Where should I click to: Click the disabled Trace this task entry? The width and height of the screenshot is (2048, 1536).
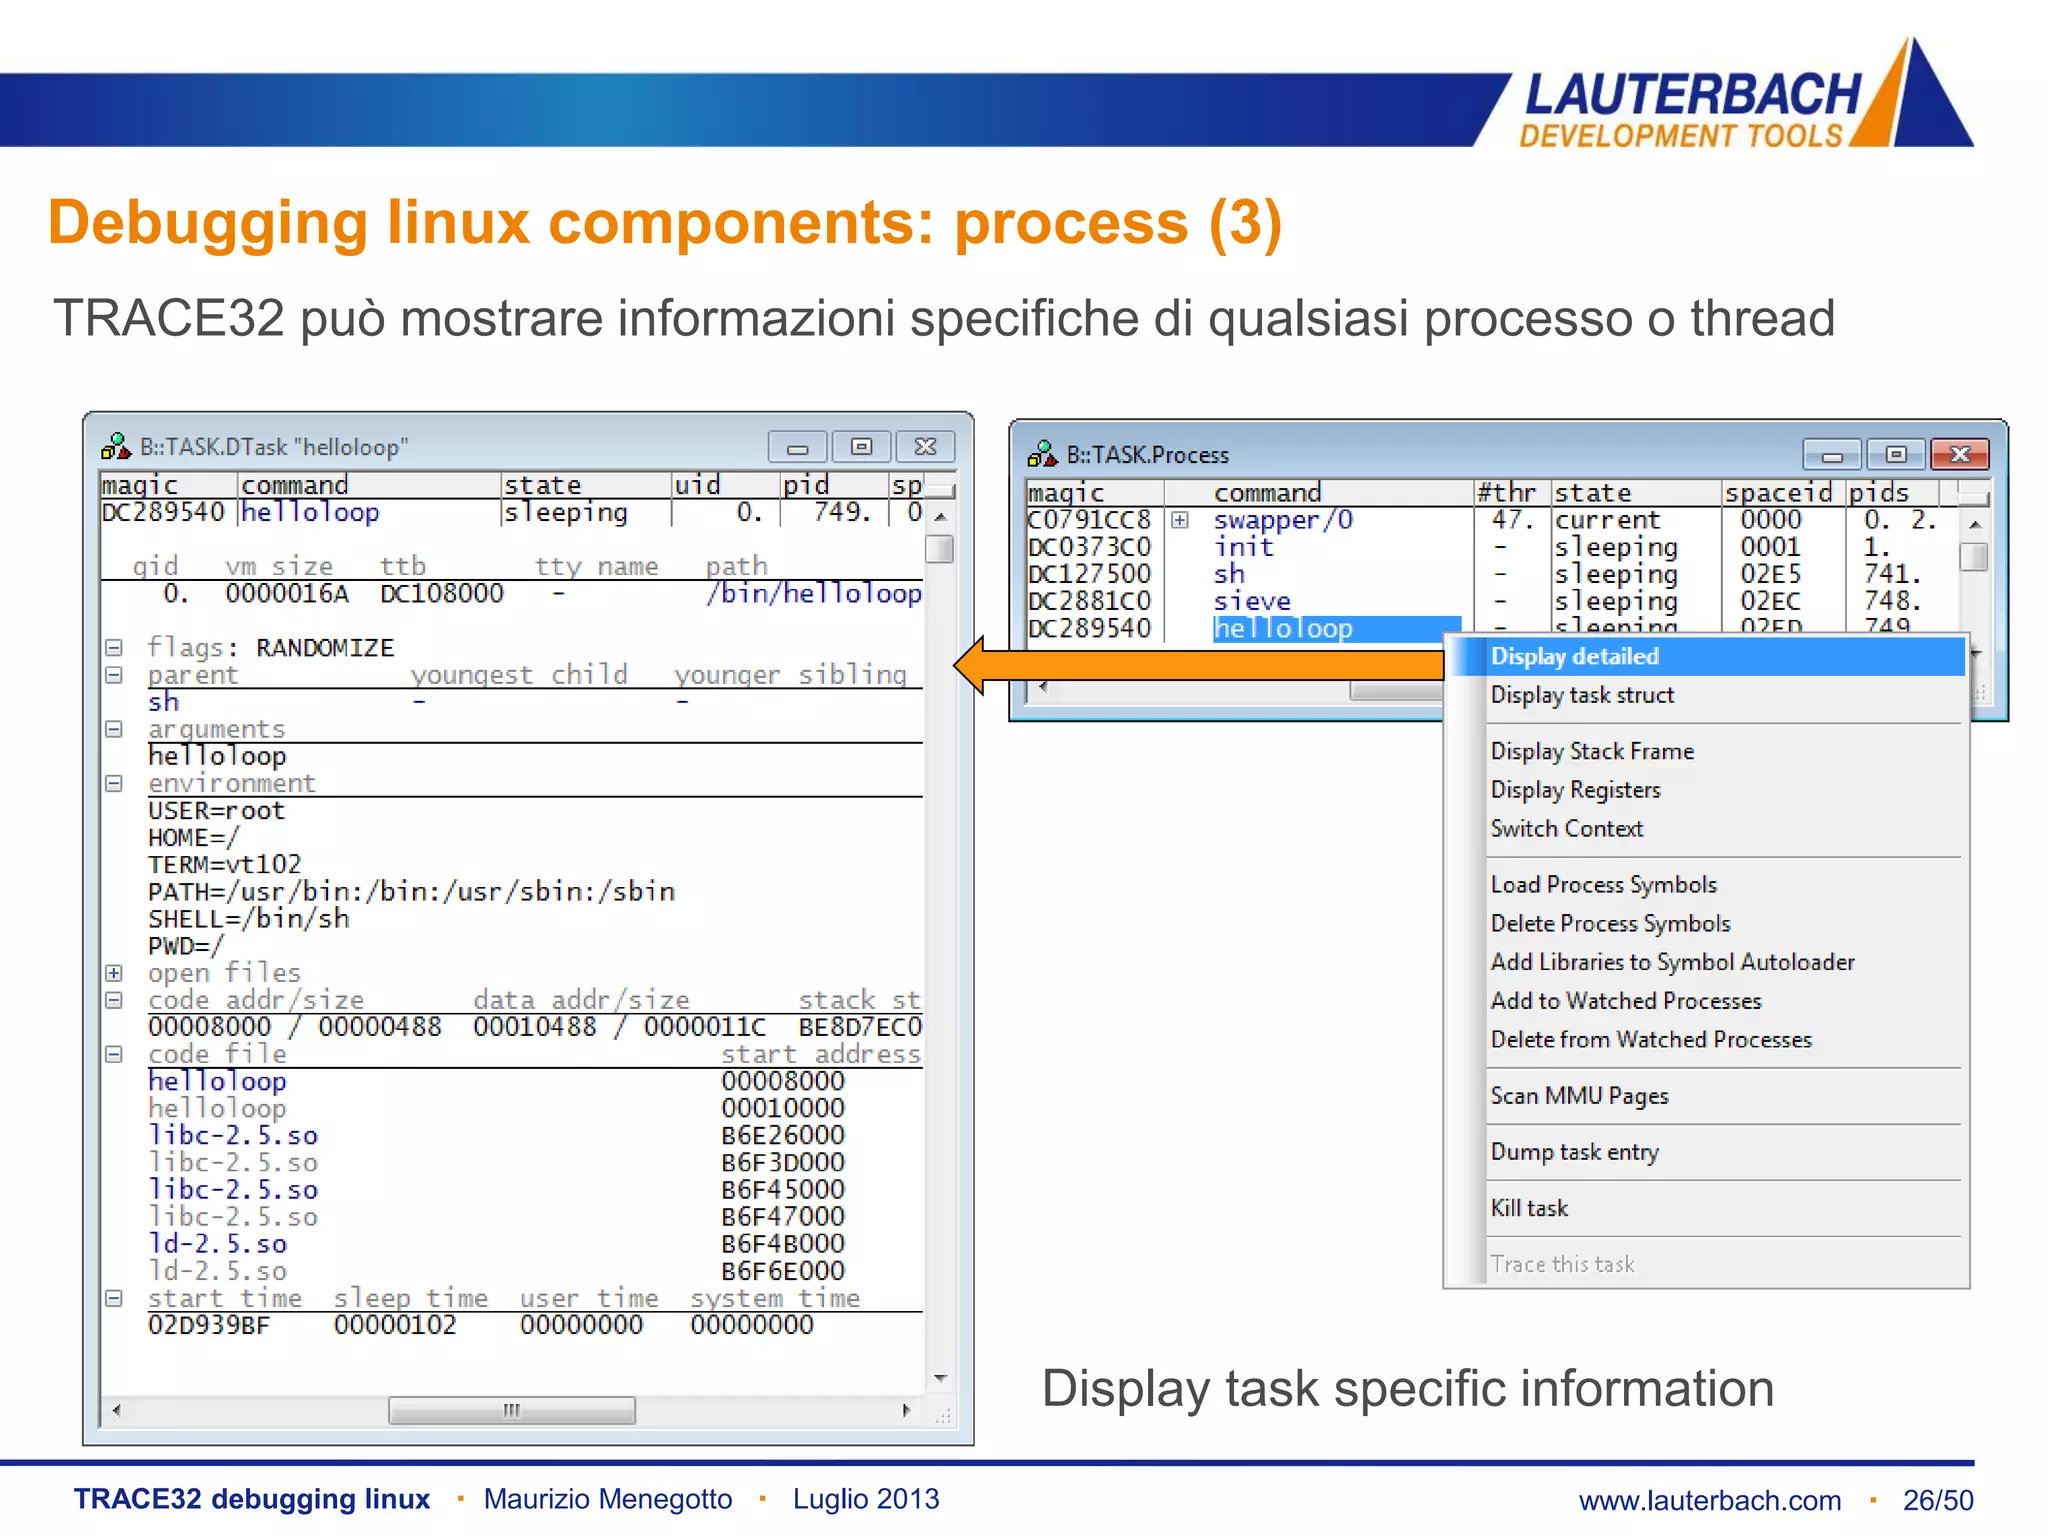tap(1562, 1264)
